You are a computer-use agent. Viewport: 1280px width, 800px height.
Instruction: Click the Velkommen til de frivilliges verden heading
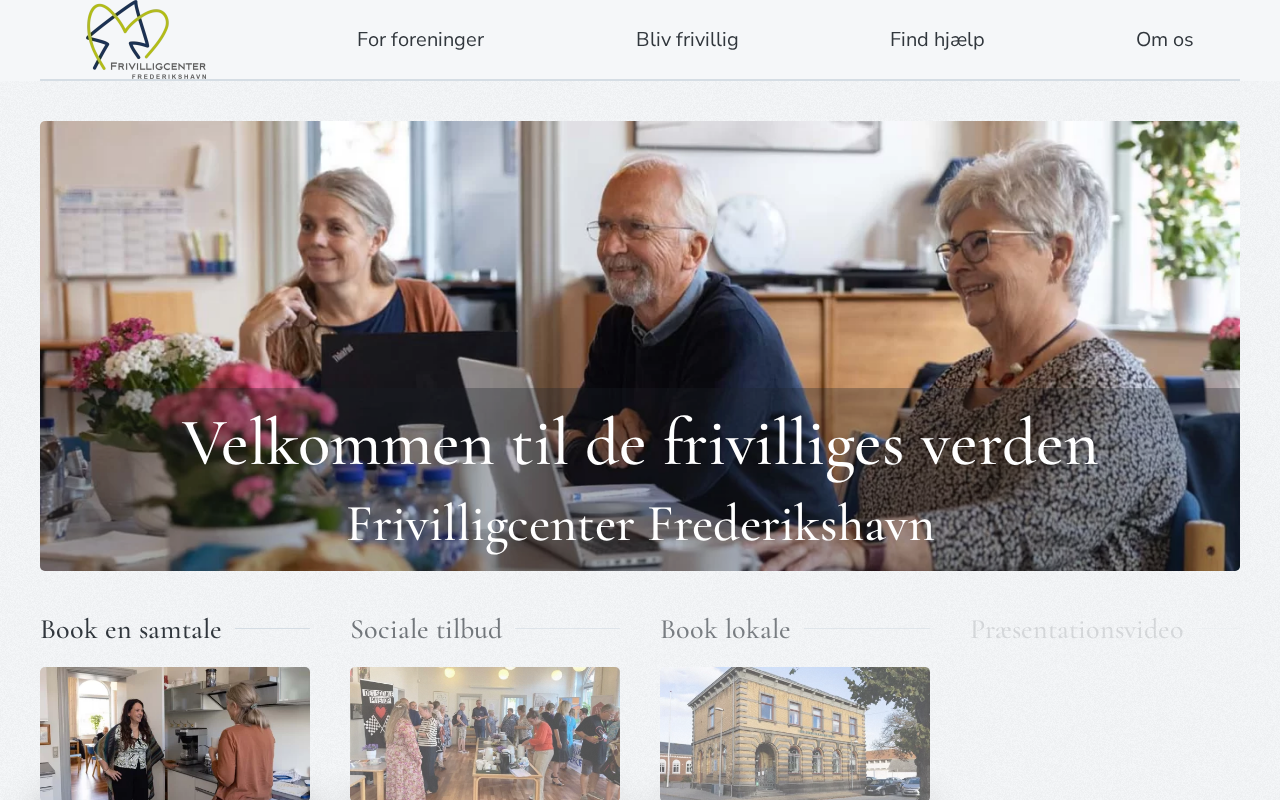(640, 443)
